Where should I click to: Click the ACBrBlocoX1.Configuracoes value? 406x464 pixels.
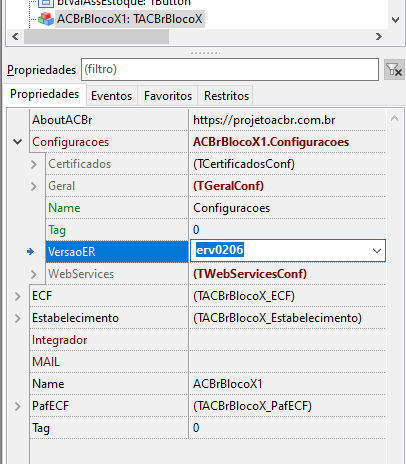click(271, 142)
